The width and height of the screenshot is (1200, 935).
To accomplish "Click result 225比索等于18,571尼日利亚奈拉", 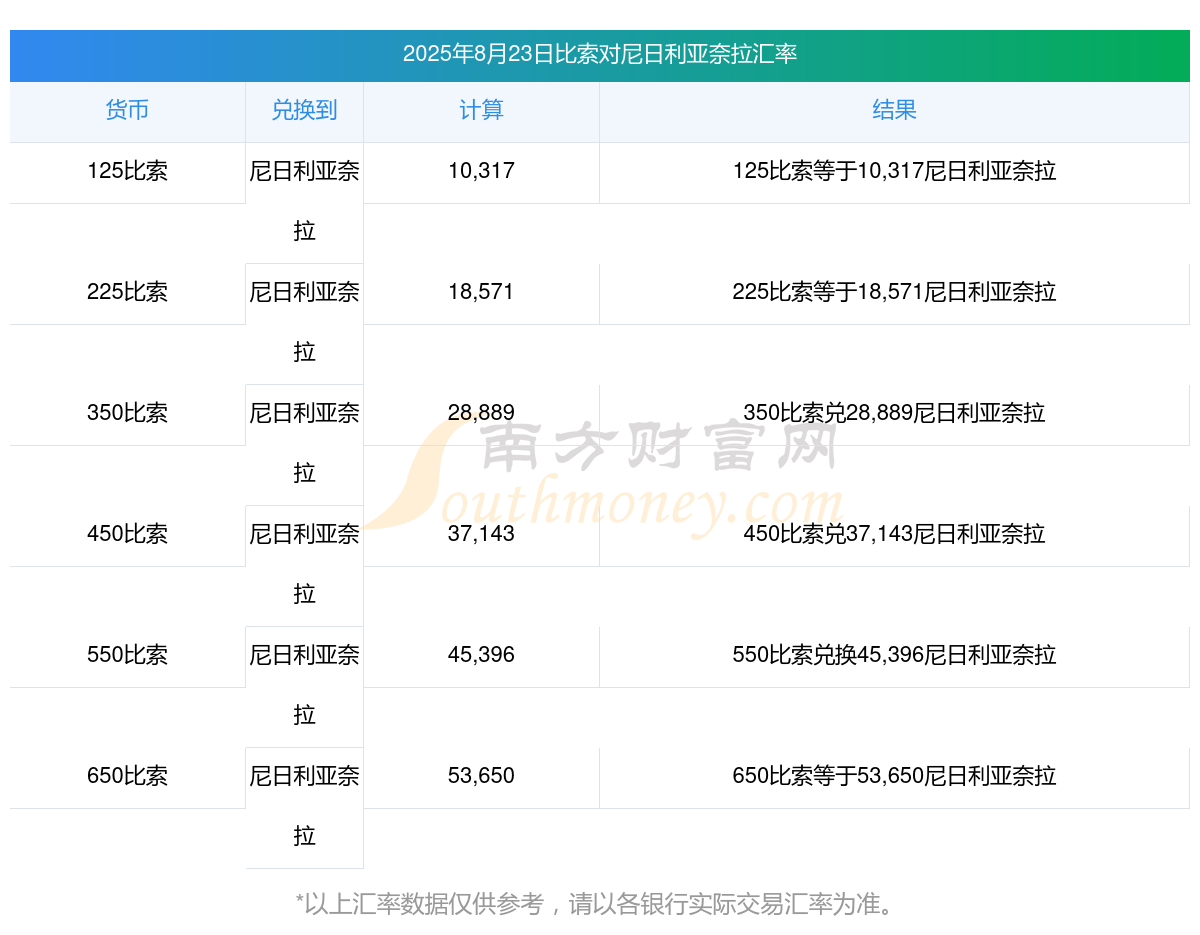I will point(894,292).
